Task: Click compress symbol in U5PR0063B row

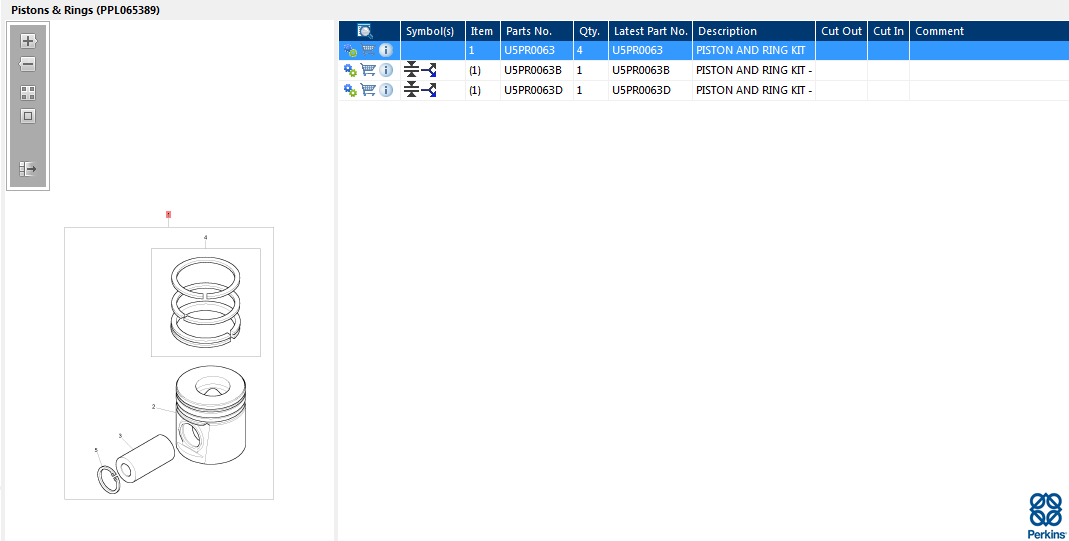Action: (411, 69)
